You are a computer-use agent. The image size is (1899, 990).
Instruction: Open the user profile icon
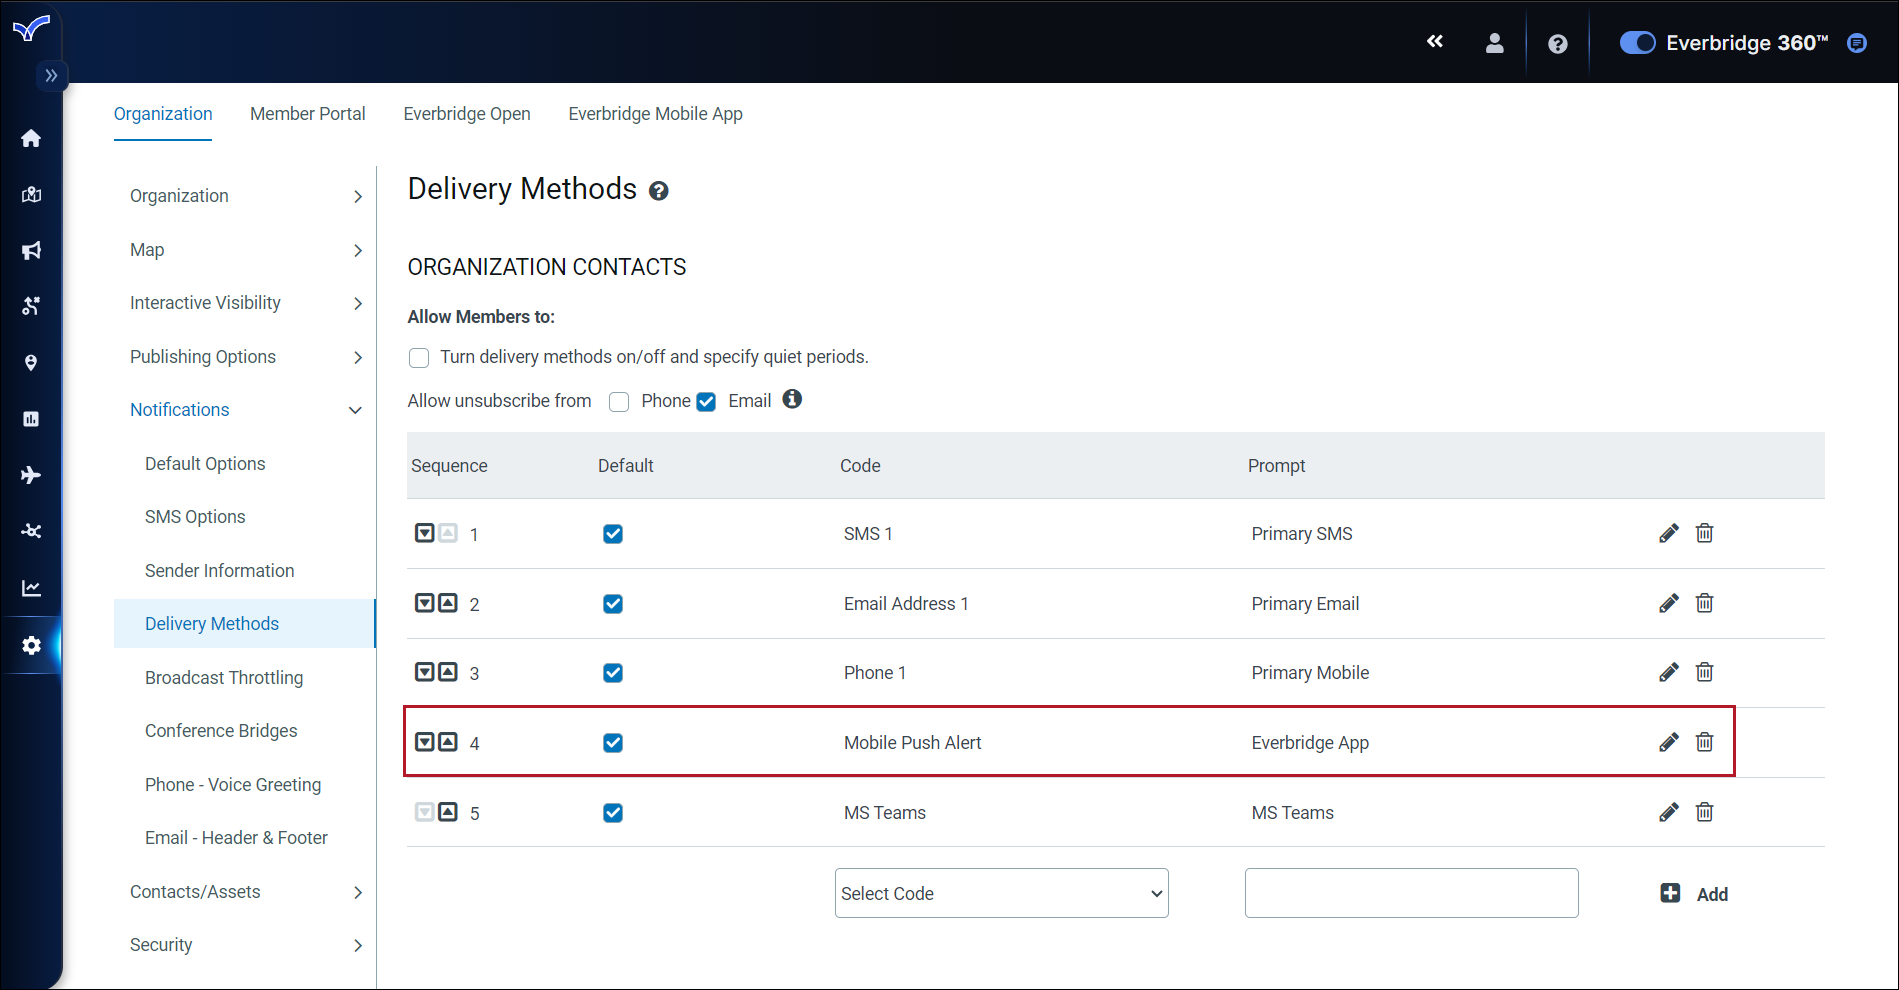[x=1494, y=43]
